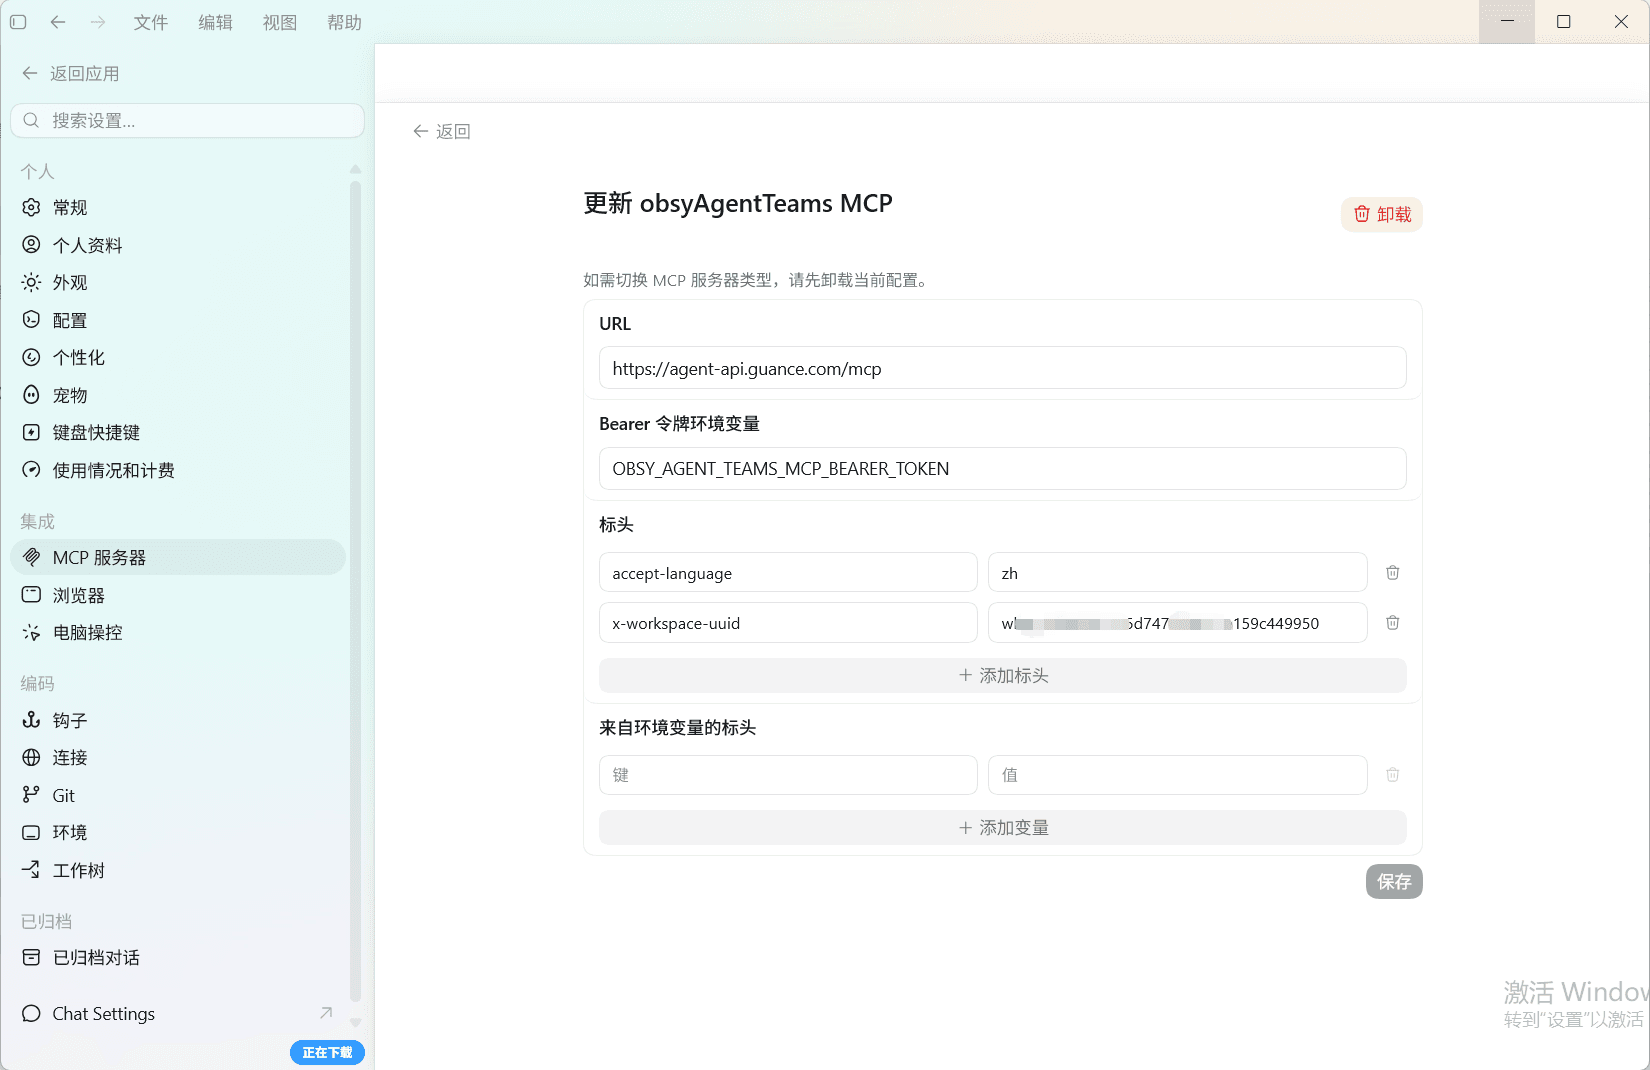Screen dimensions: 1650x1070
Task: Open 个性化 personalization icon
Action: pos(31,357)
